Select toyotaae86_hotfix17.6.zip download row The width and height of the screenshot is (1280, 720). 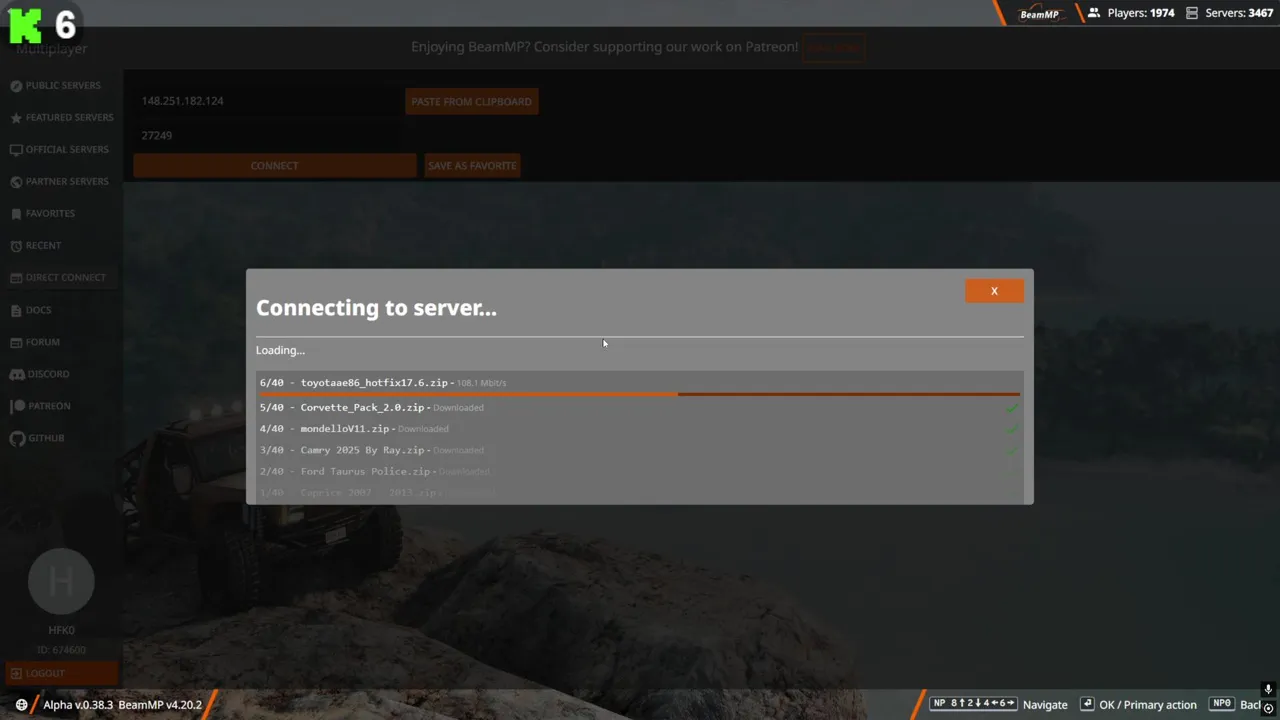pyautogui.click(x=639, y=383)
